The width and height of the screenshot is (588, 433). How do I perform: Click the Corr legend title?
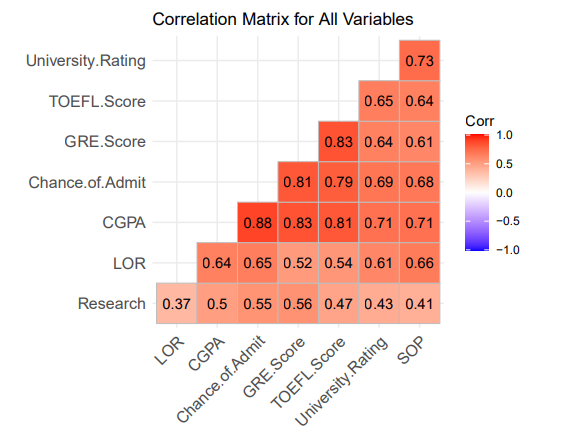pyautogui.click(x=479, y=121)
